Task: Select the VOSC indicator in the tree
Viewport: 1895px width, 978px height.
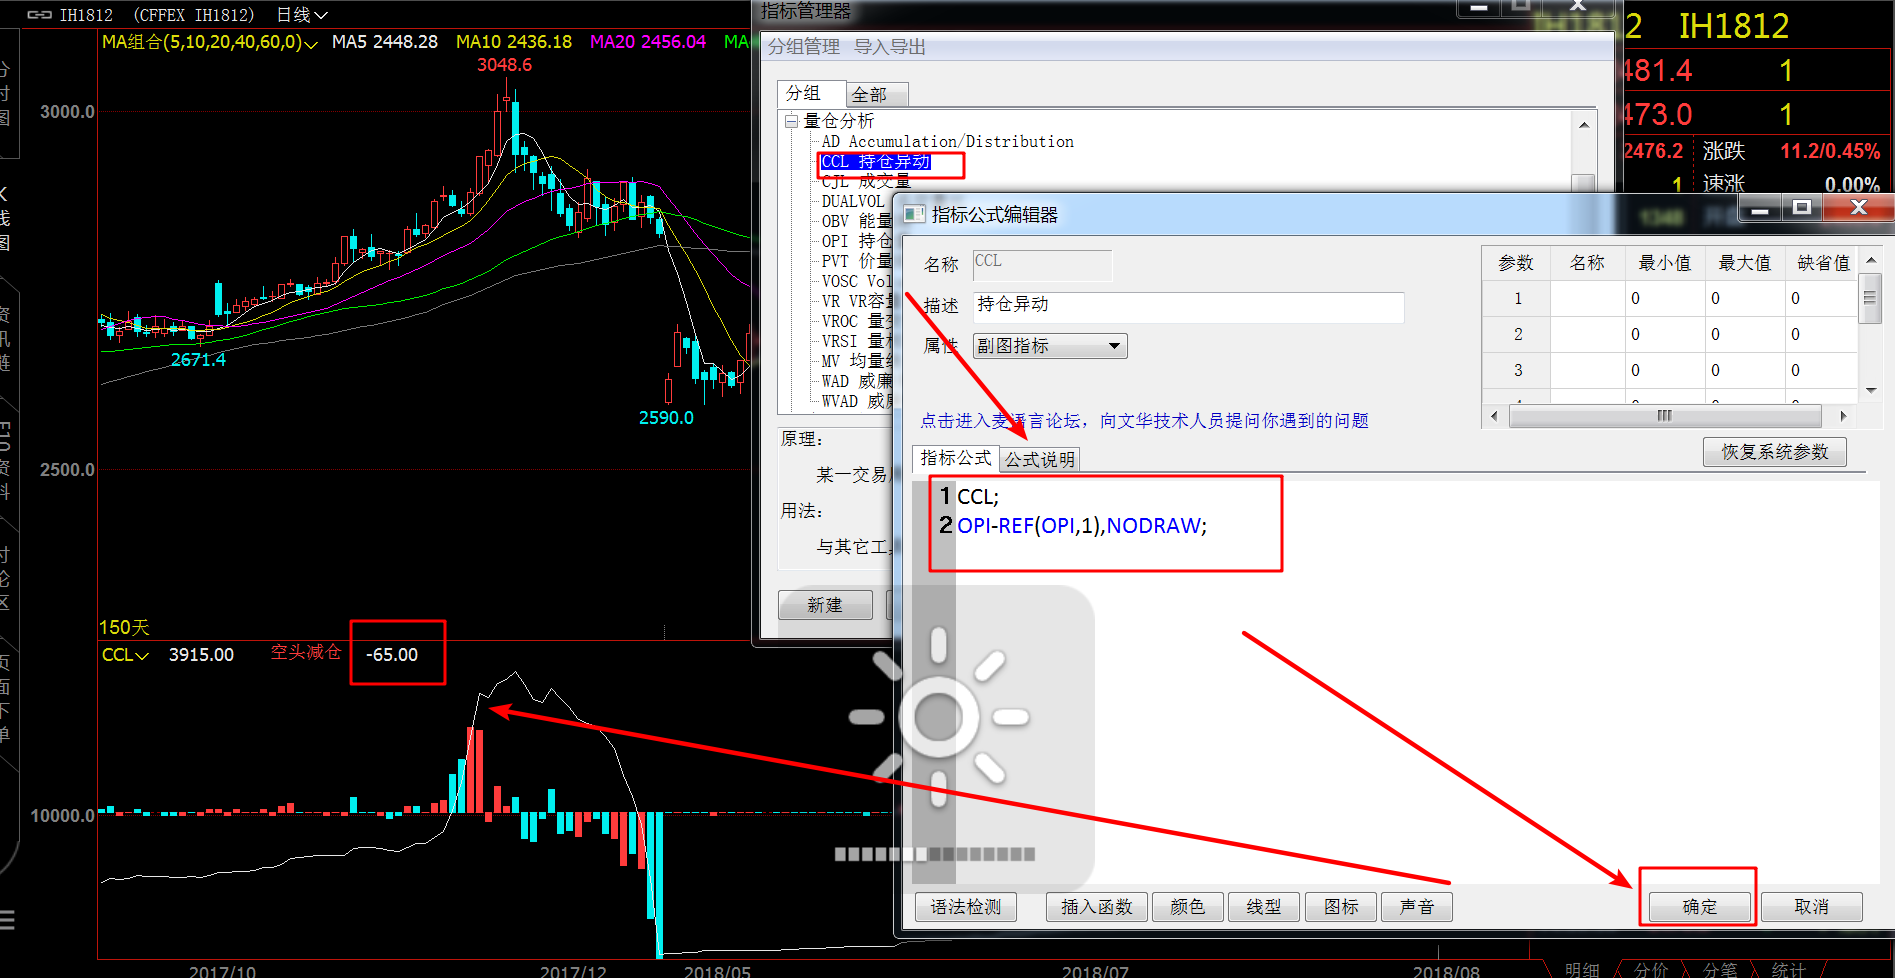Action: [x=856, y=281]
